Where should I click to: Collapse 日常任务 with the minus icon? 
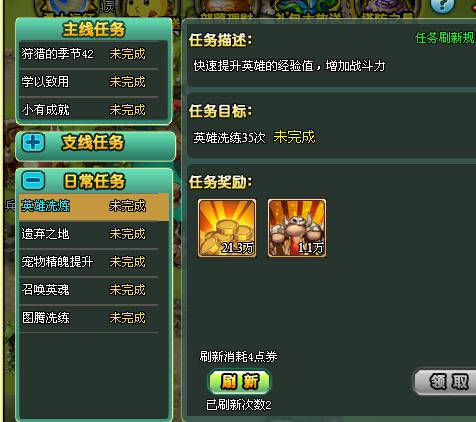pyautogui.click(x=33, y=180)
